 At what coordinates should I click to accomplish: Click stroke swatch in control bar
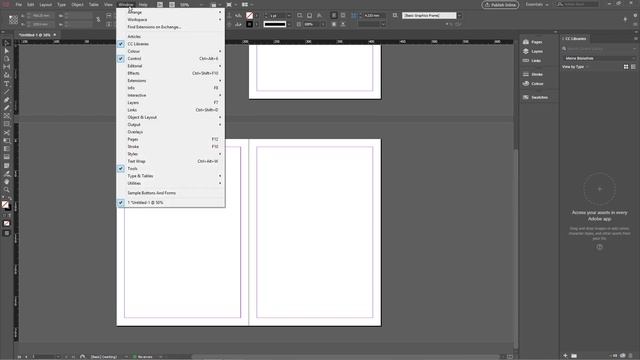click(249, 24)
